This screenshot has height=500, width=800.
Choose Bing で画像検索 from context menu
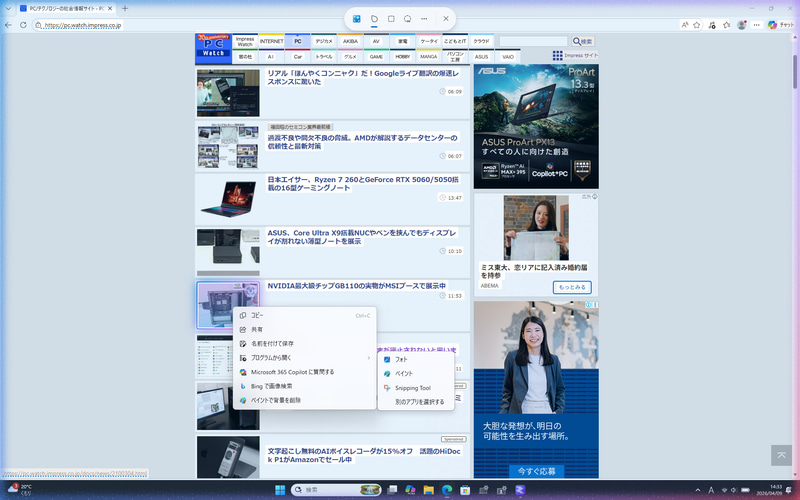pyautogui.click(x=305, y=386)
